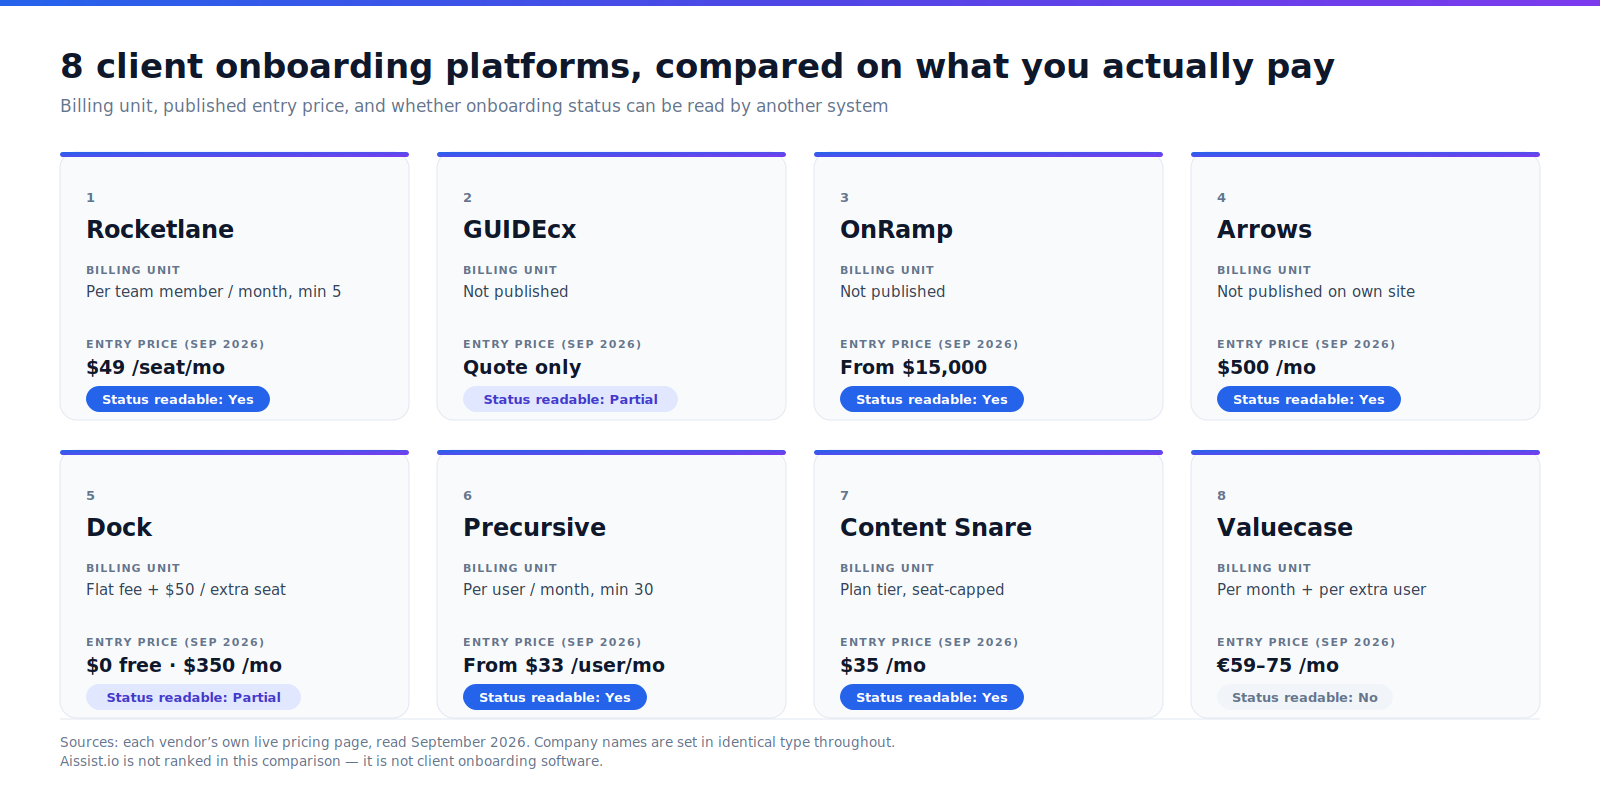Click the GUIDEcx Status readable: Partial badge

[x=570, y=399]
